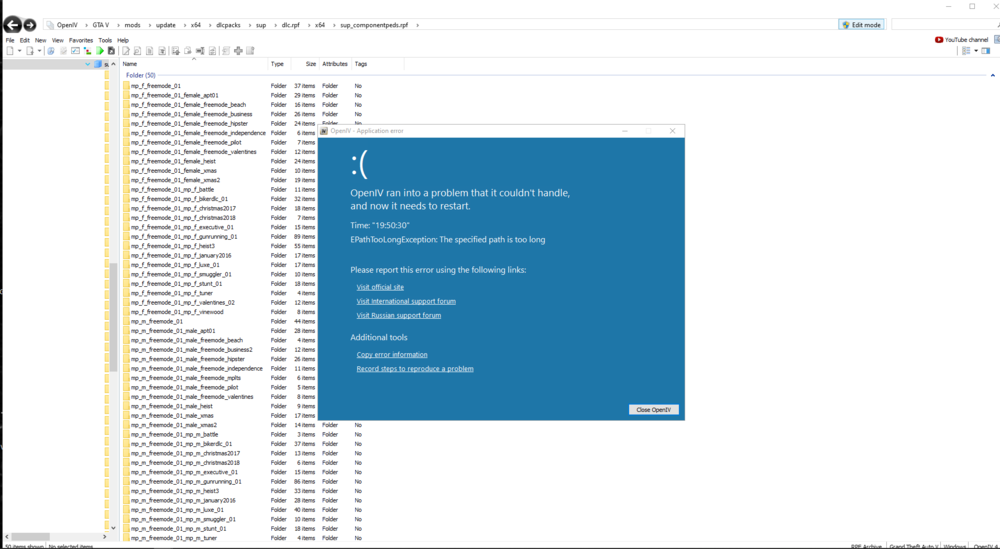Screen dimensions: 1000x549
Task: Open the Favorites menu
Action: tap(81, 40)
